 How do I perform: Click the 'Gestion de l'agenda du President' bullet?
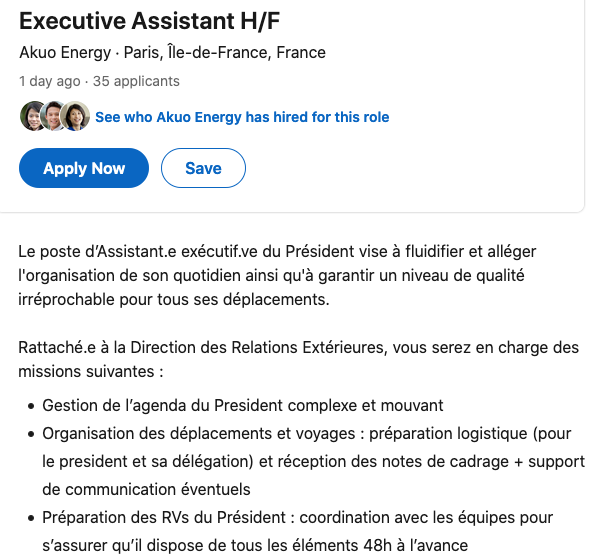(x=243, y=405)
